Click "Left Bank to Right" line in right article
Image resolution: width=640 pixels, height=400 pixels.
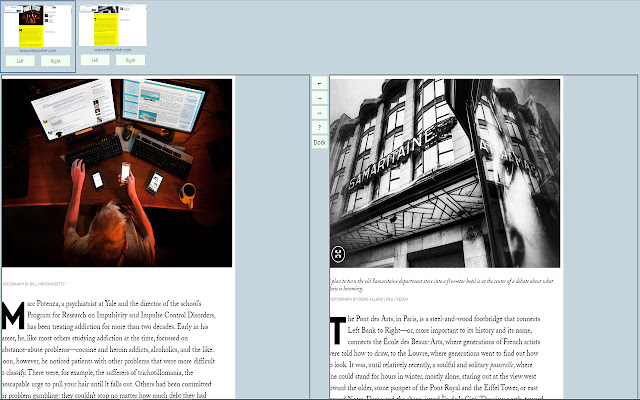(440, 330)
